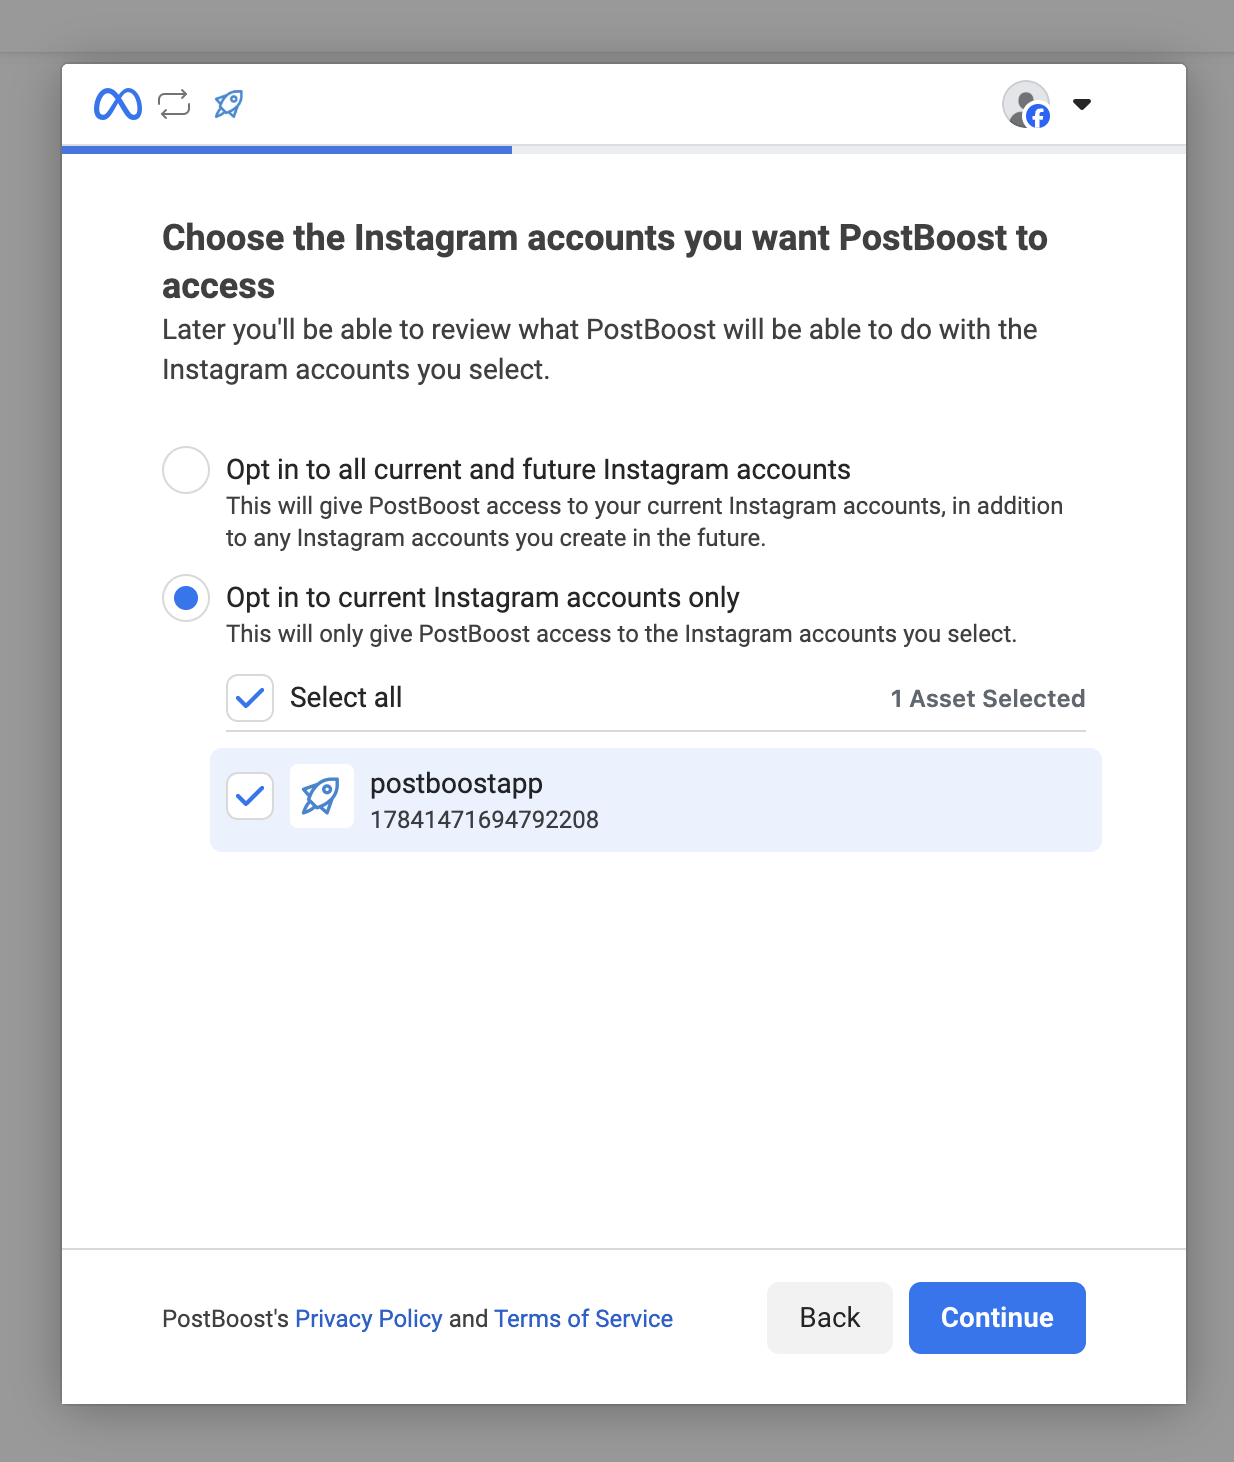Click the postboostapp rocket thumbnail
Viewport: 1234px width, 1462px height.
click(x=322, y=796)
